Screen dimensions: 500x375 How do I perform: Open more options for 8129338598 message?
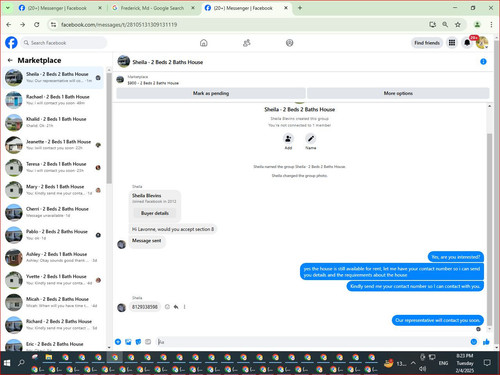coord(184,307)
